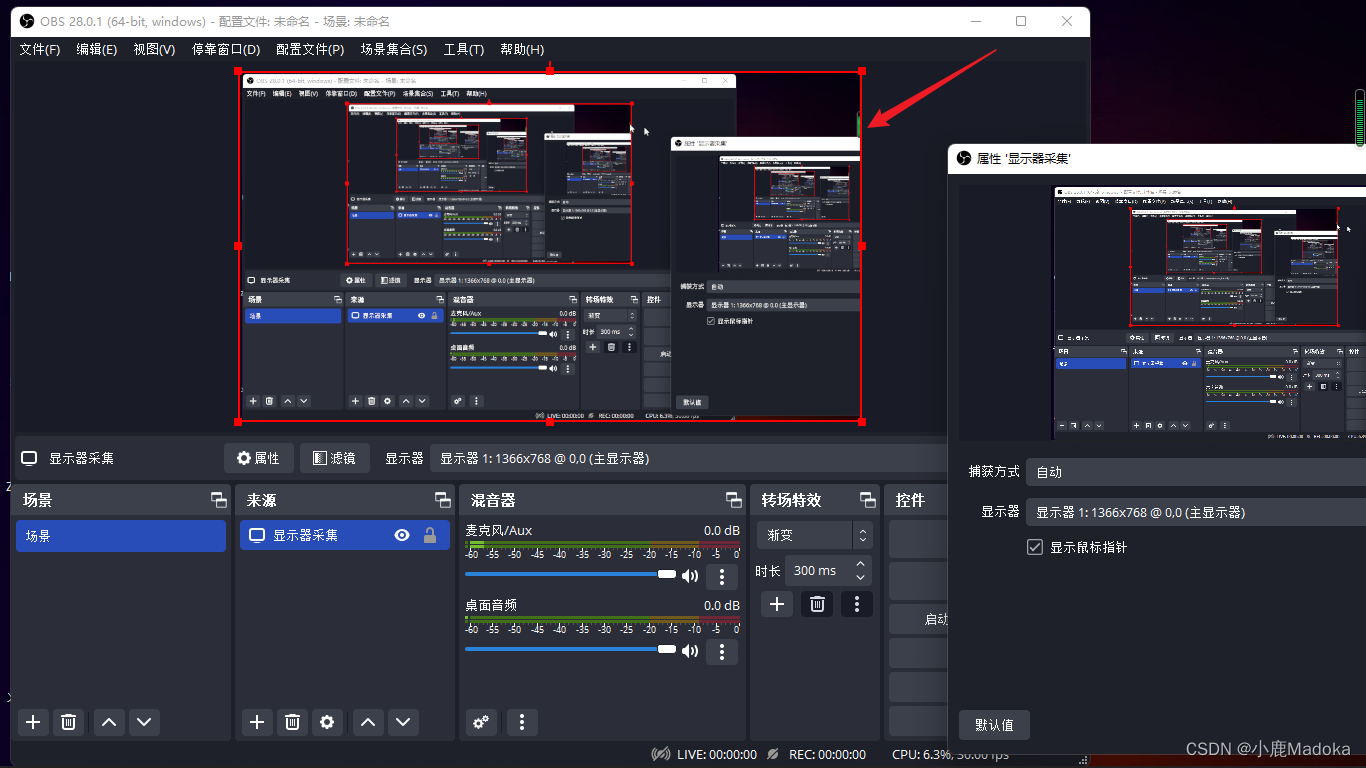Select 显示器采集 row in sources list
This screenshot has width=1366, height=768.
click(345, 535)
